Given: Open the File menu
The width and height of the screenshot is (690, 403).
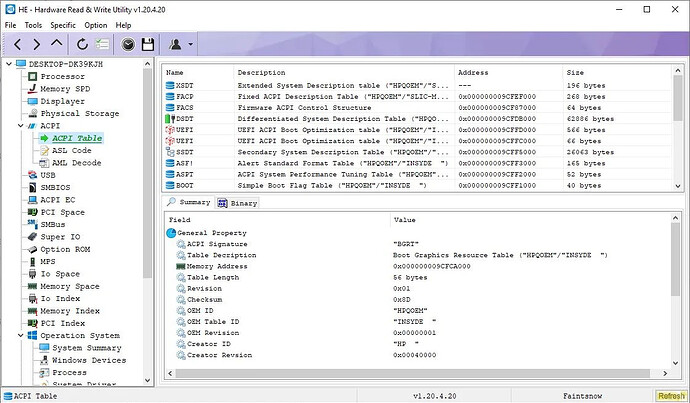Looking at the screenshot, I should tap(10, 25).
